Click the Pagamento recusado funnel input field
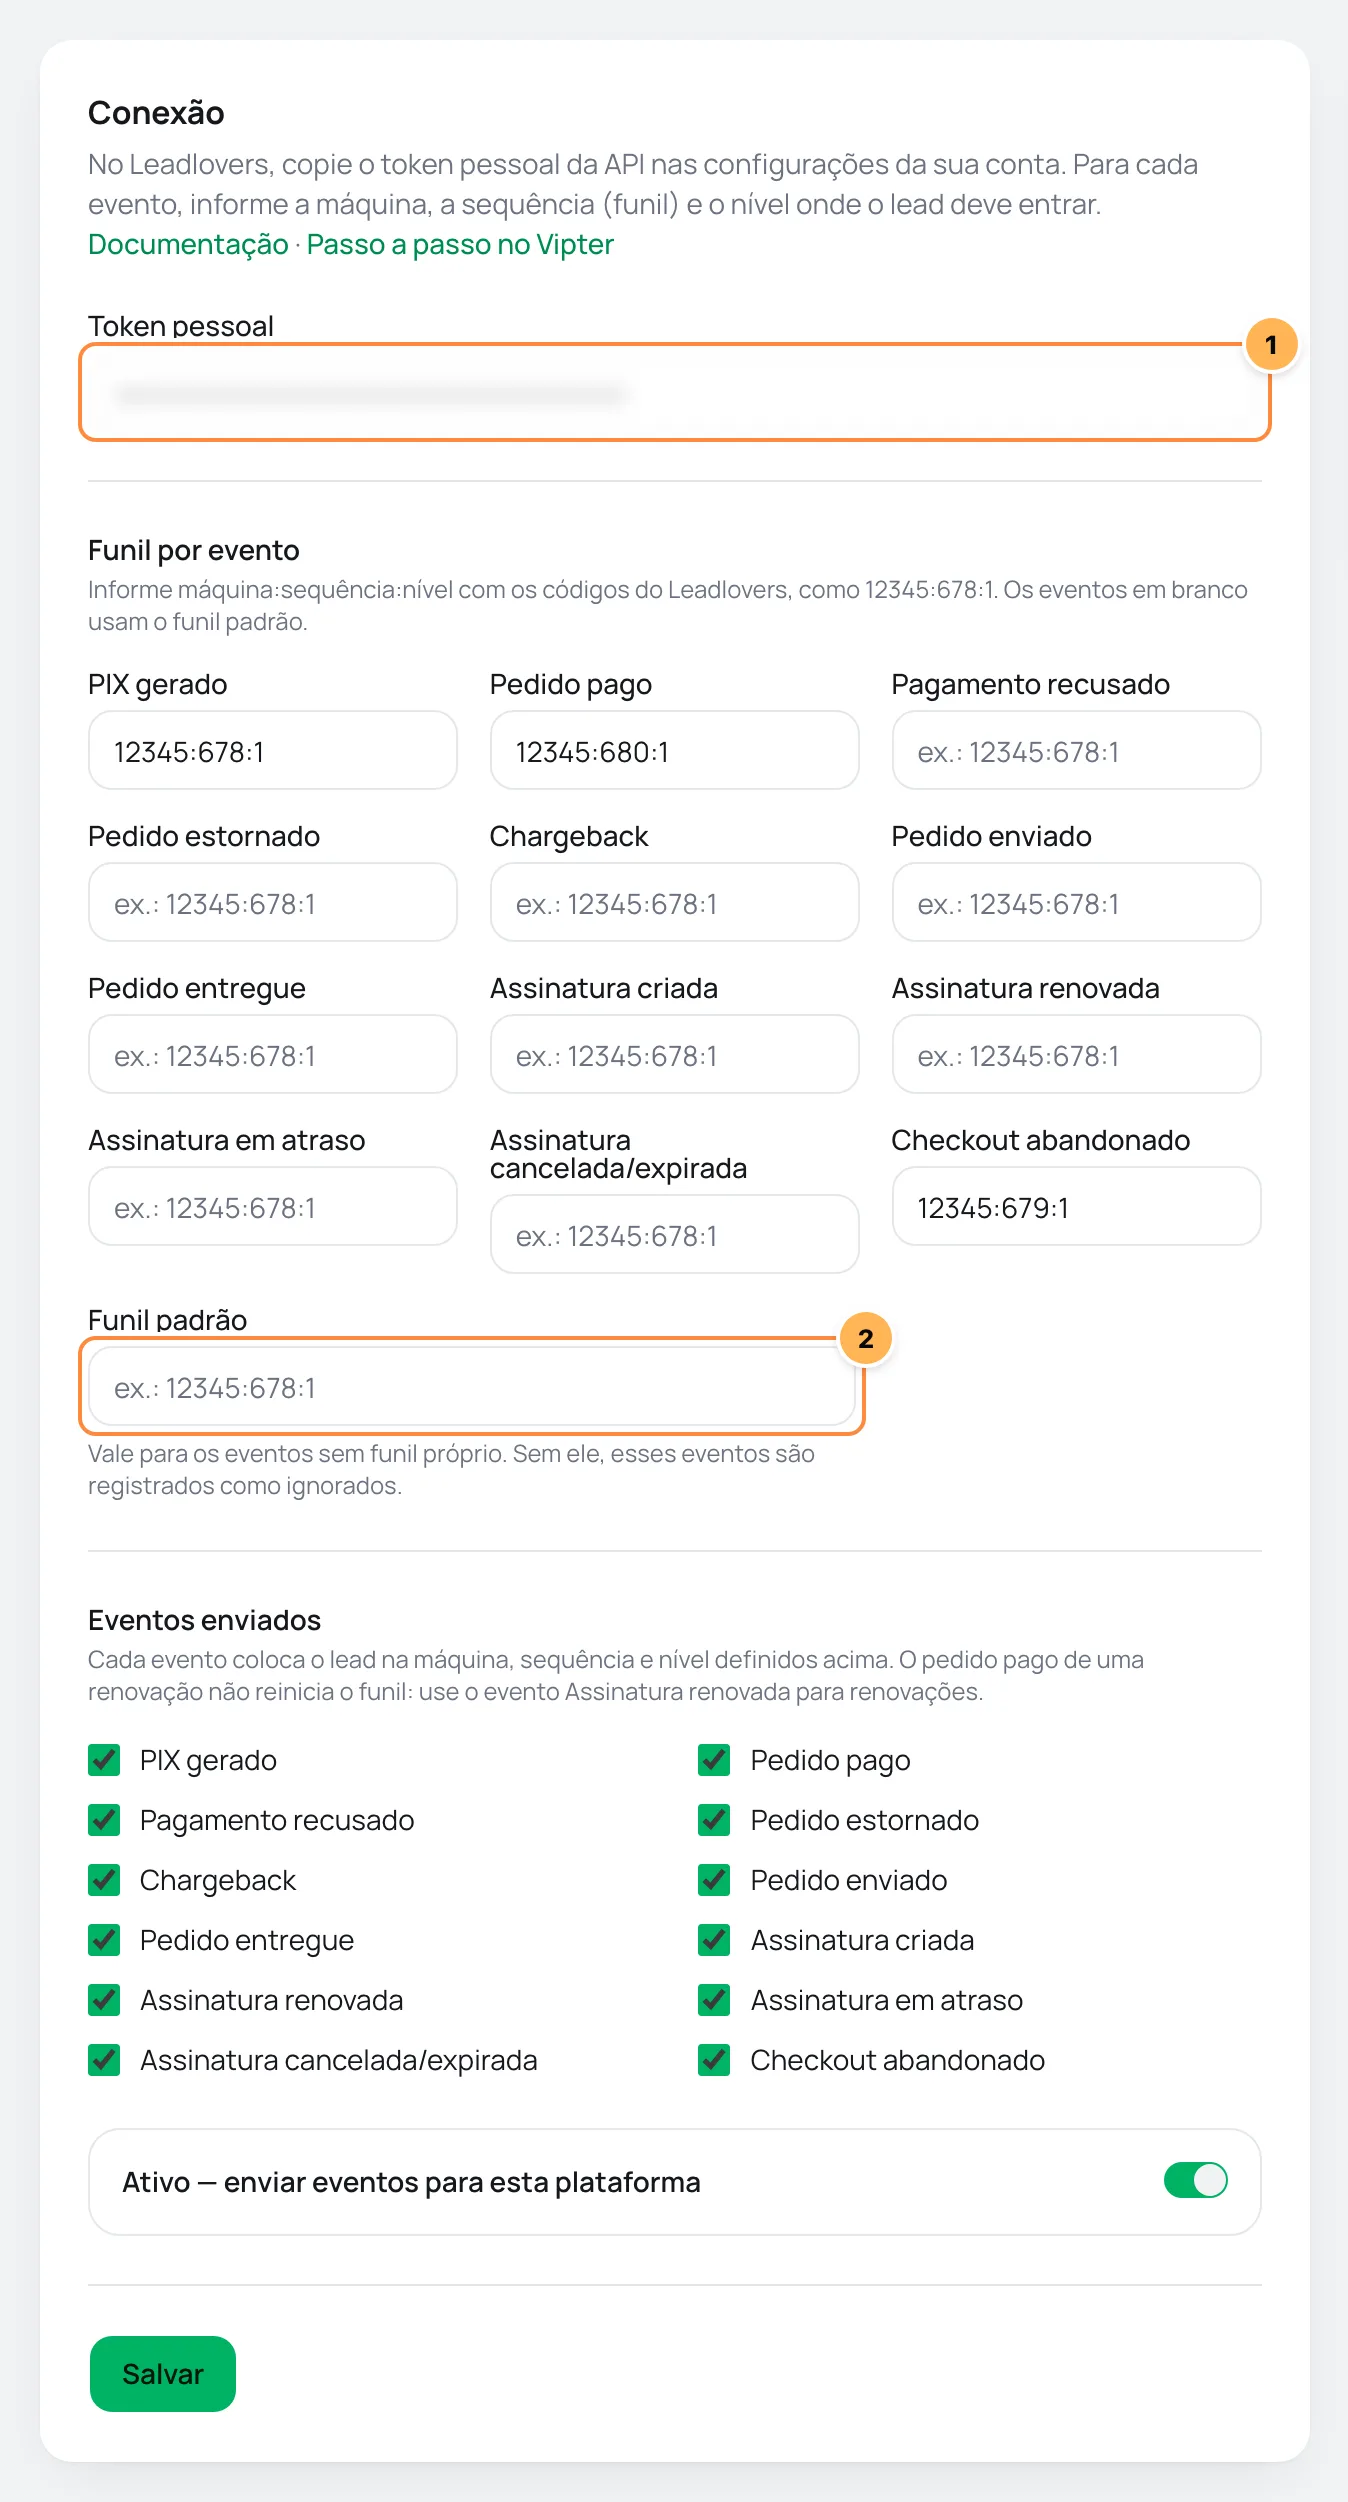 pyautogui.click(x=1077, y=750)
